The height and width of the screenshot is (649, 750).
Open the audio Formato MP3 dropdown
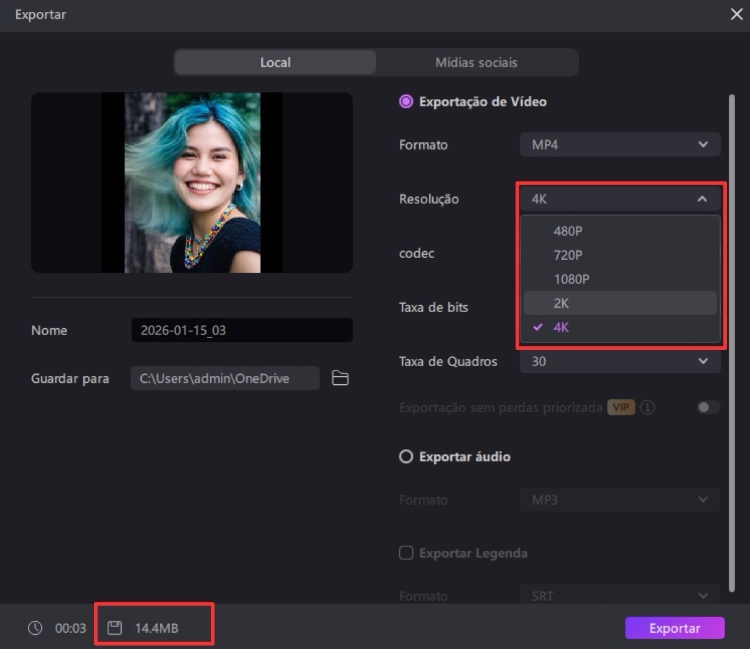tap(620, 500)
